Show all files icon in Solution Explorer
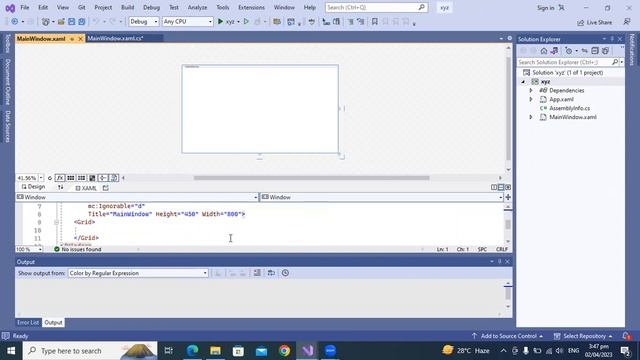The height and width of the screenshot is (360, 640). click(x=605, y=51)
